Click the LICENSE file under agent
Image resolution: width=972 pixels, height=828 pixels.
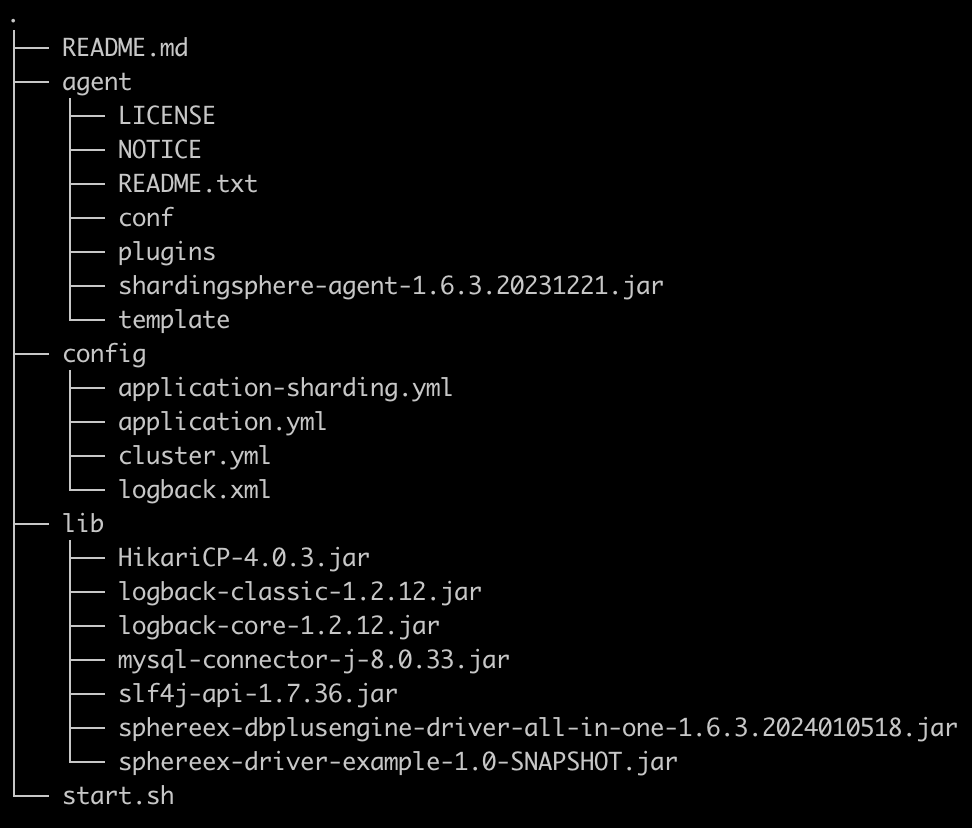click(166, 115)
